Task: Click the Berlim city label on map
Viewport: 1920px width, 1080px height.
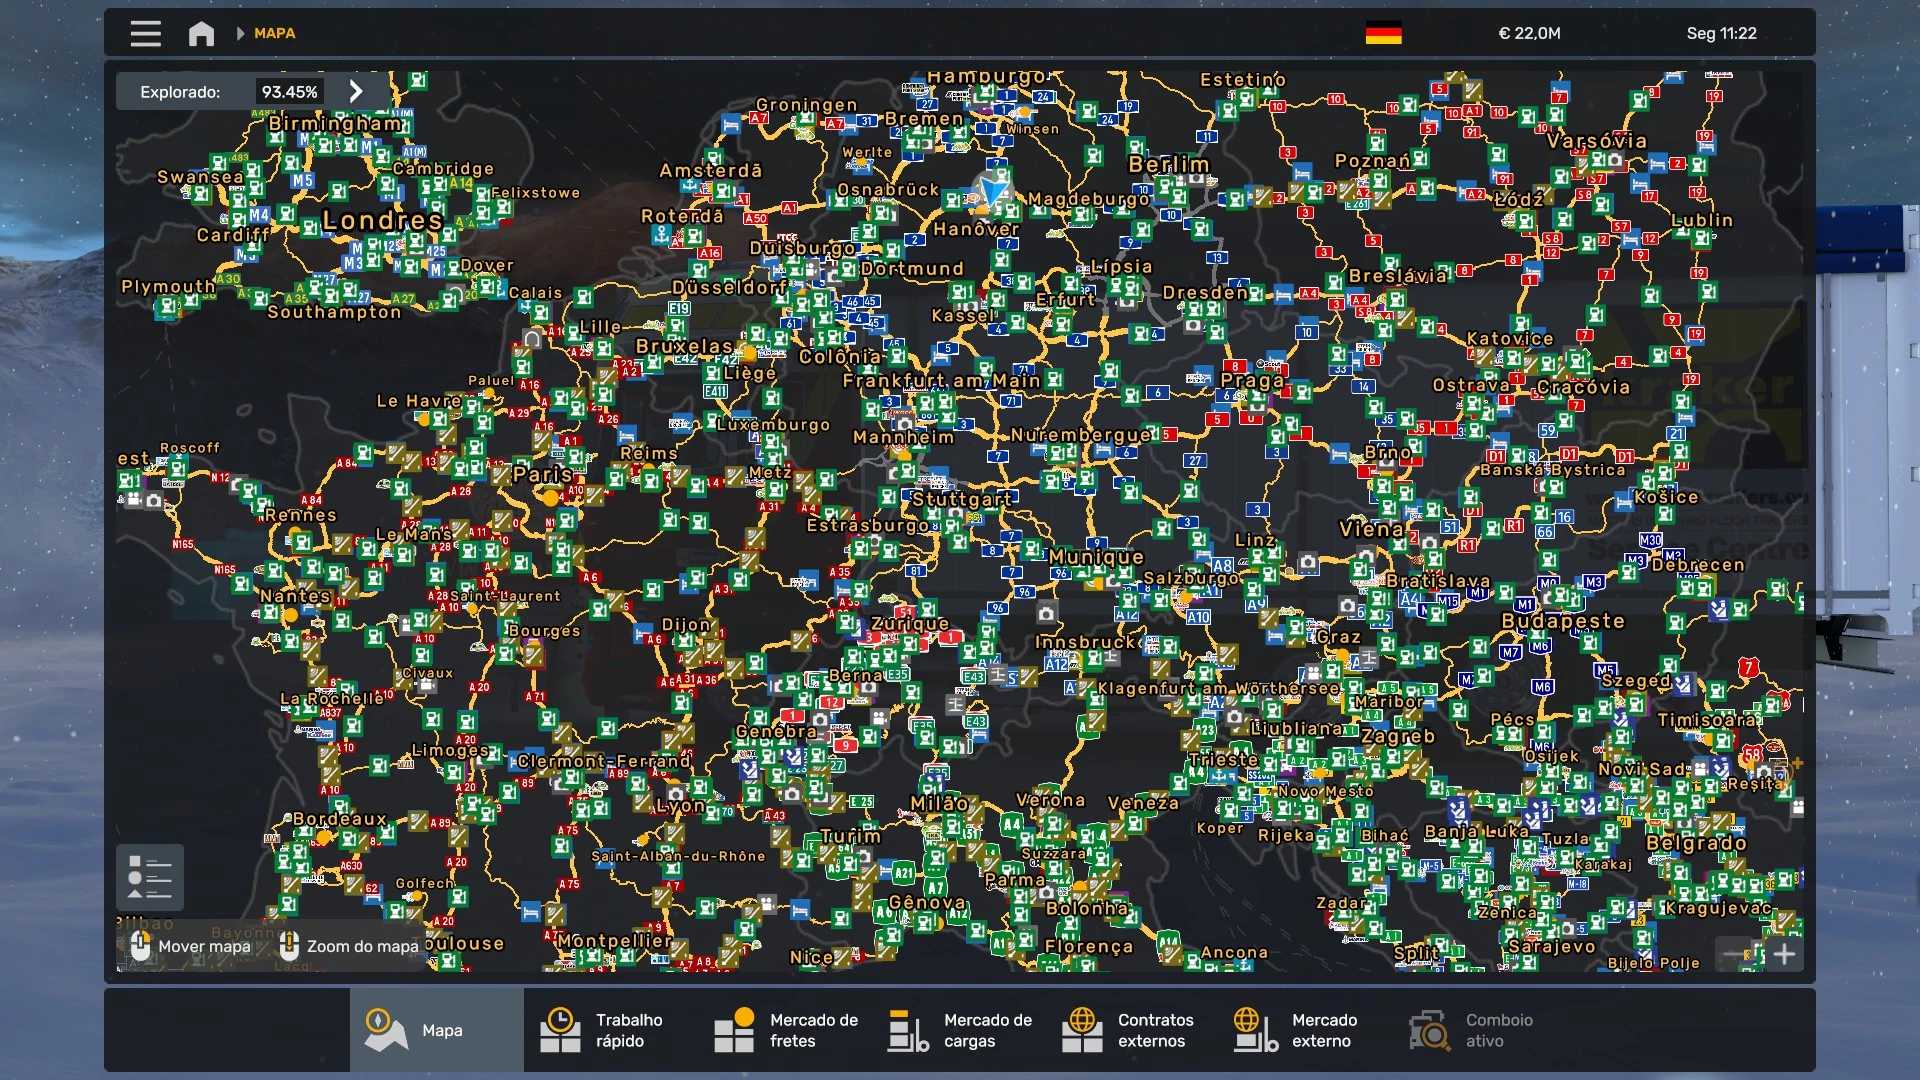Action: click(1168, 164)
